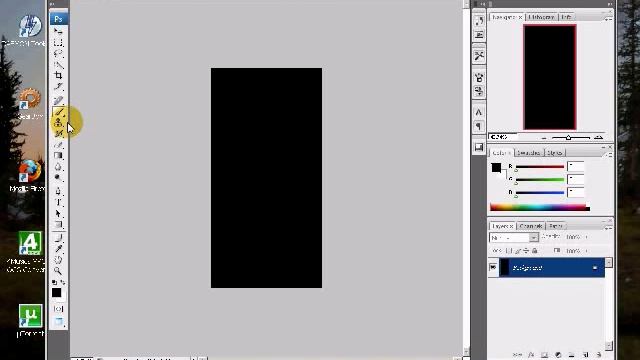
Task: Open the Color panel options menu
Action: 609,155
